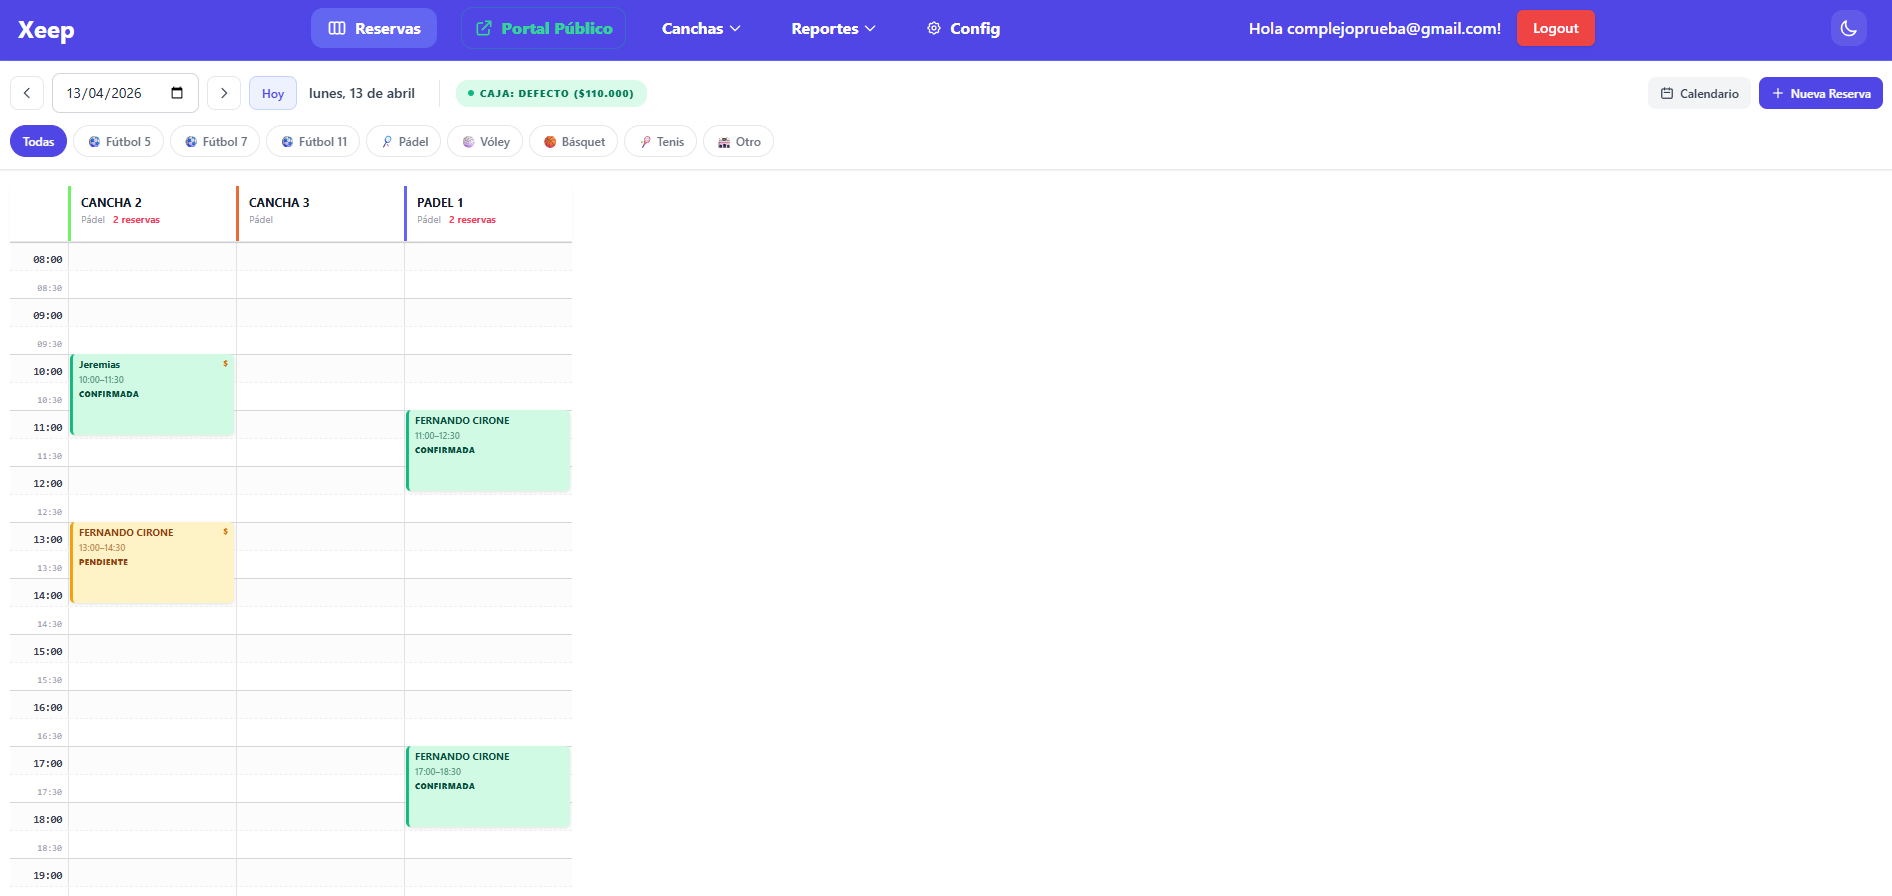Open the Portal Público link
The image size is (1892, 896).
543,28
